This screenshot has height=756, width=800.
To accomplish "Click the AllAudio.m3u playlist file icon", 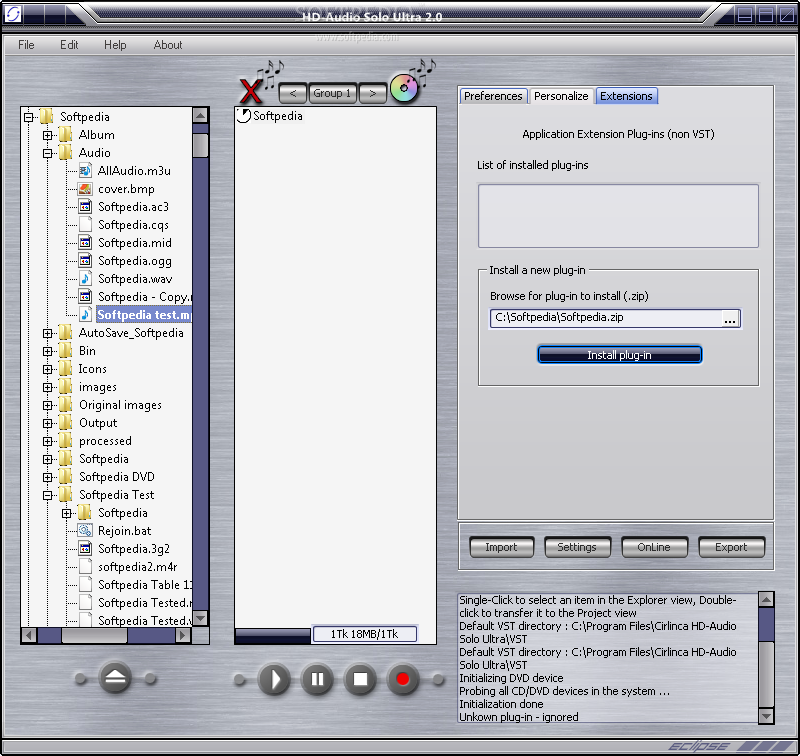I will [85, 171].
